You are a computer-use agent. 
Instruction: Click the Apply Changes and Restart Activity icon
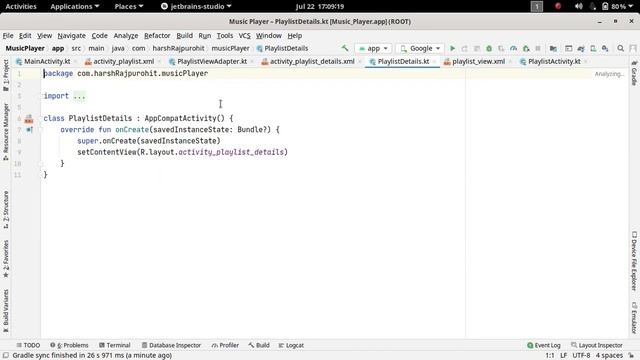pyautogui.click(x=464, y=48)
